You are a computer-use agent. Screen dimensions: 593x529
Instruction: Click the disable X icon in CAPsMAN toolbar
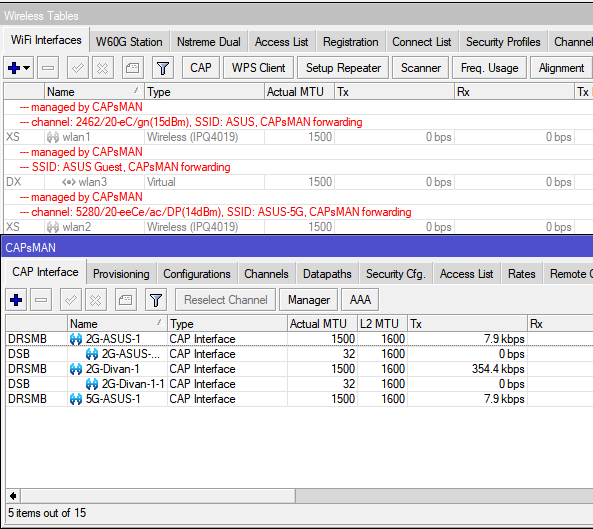click(x=96, y=300)
